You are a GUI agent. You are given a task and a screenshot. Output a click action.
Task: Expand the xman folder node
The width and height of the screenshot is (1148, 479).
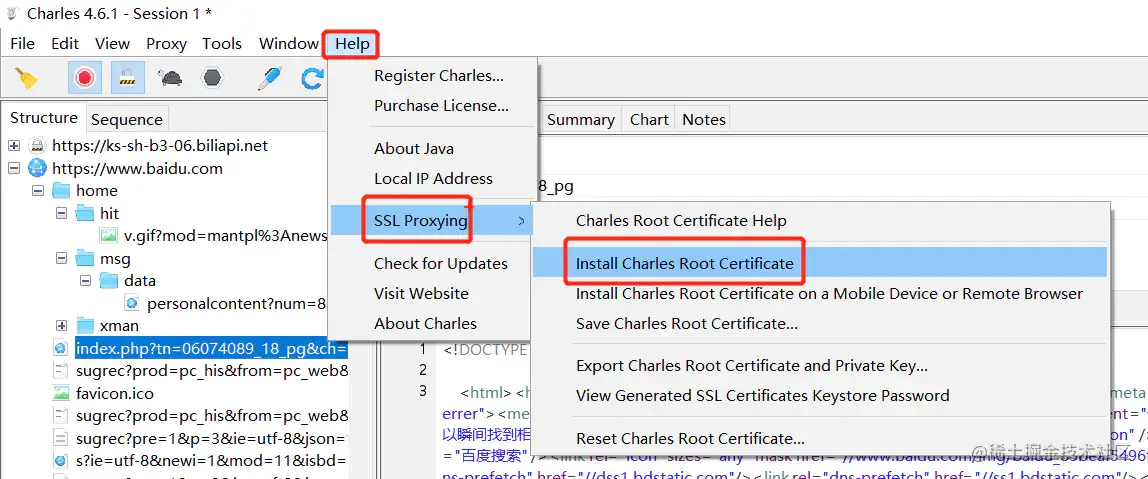[x=62, y=325]
